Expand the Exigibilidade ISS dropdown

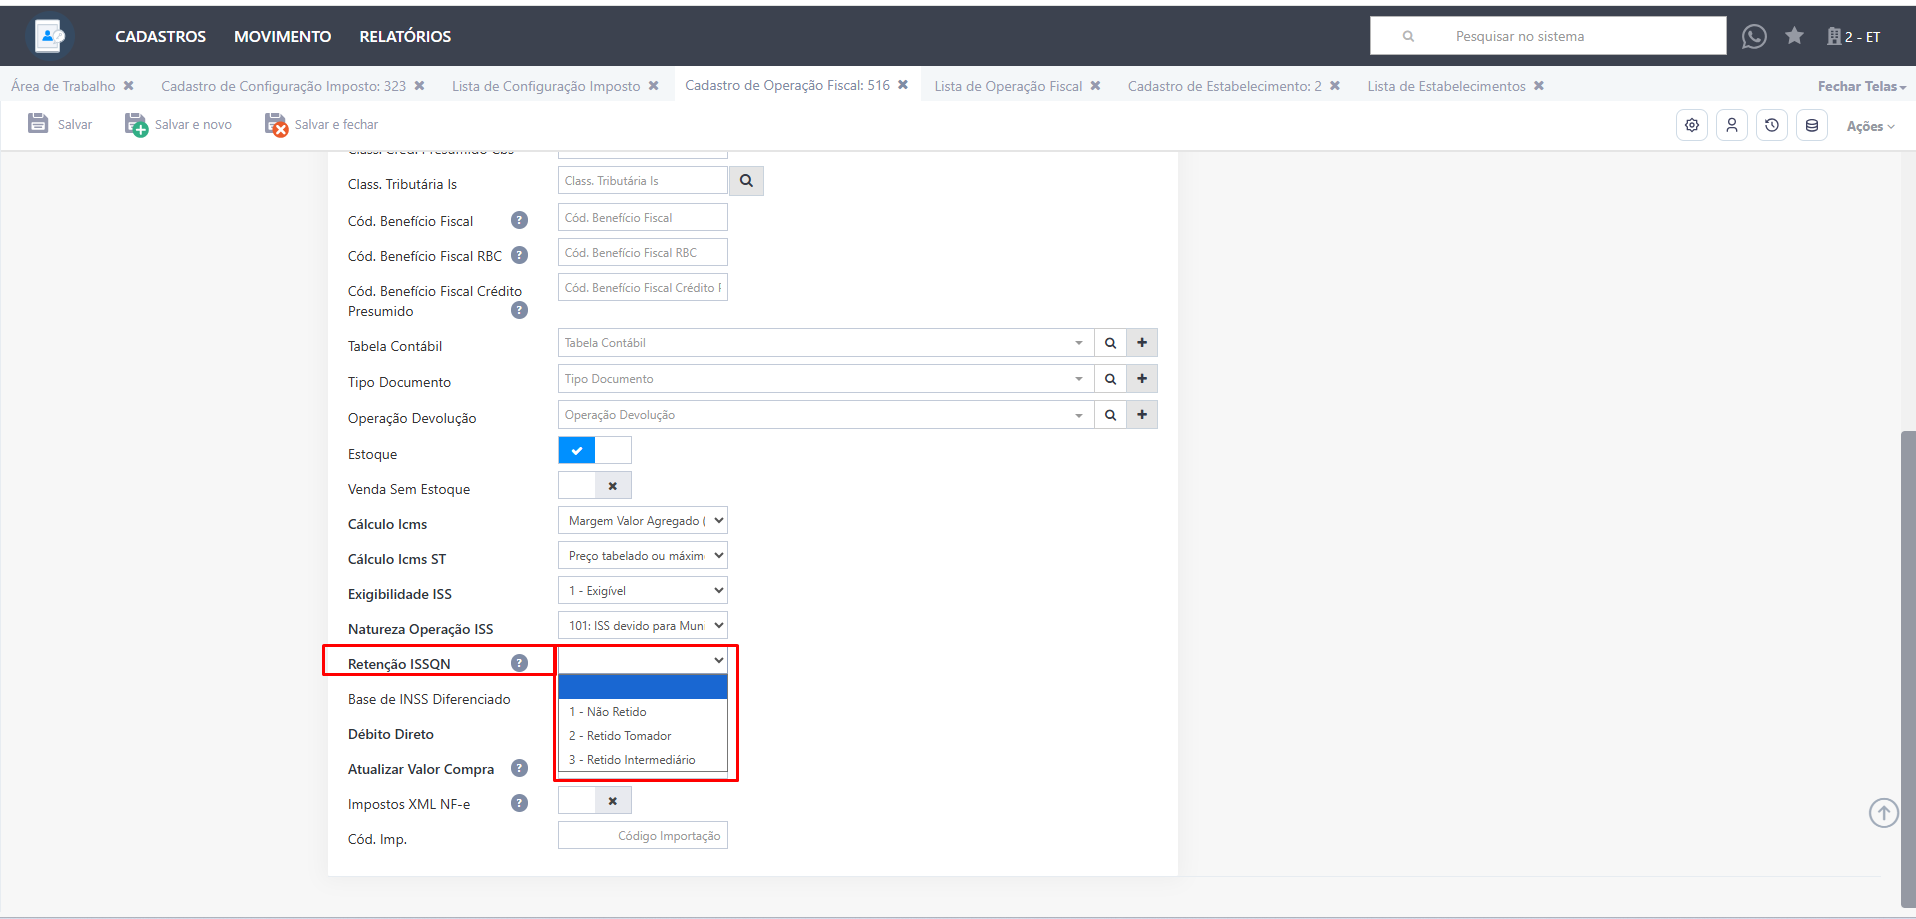[x=642, y=591]
